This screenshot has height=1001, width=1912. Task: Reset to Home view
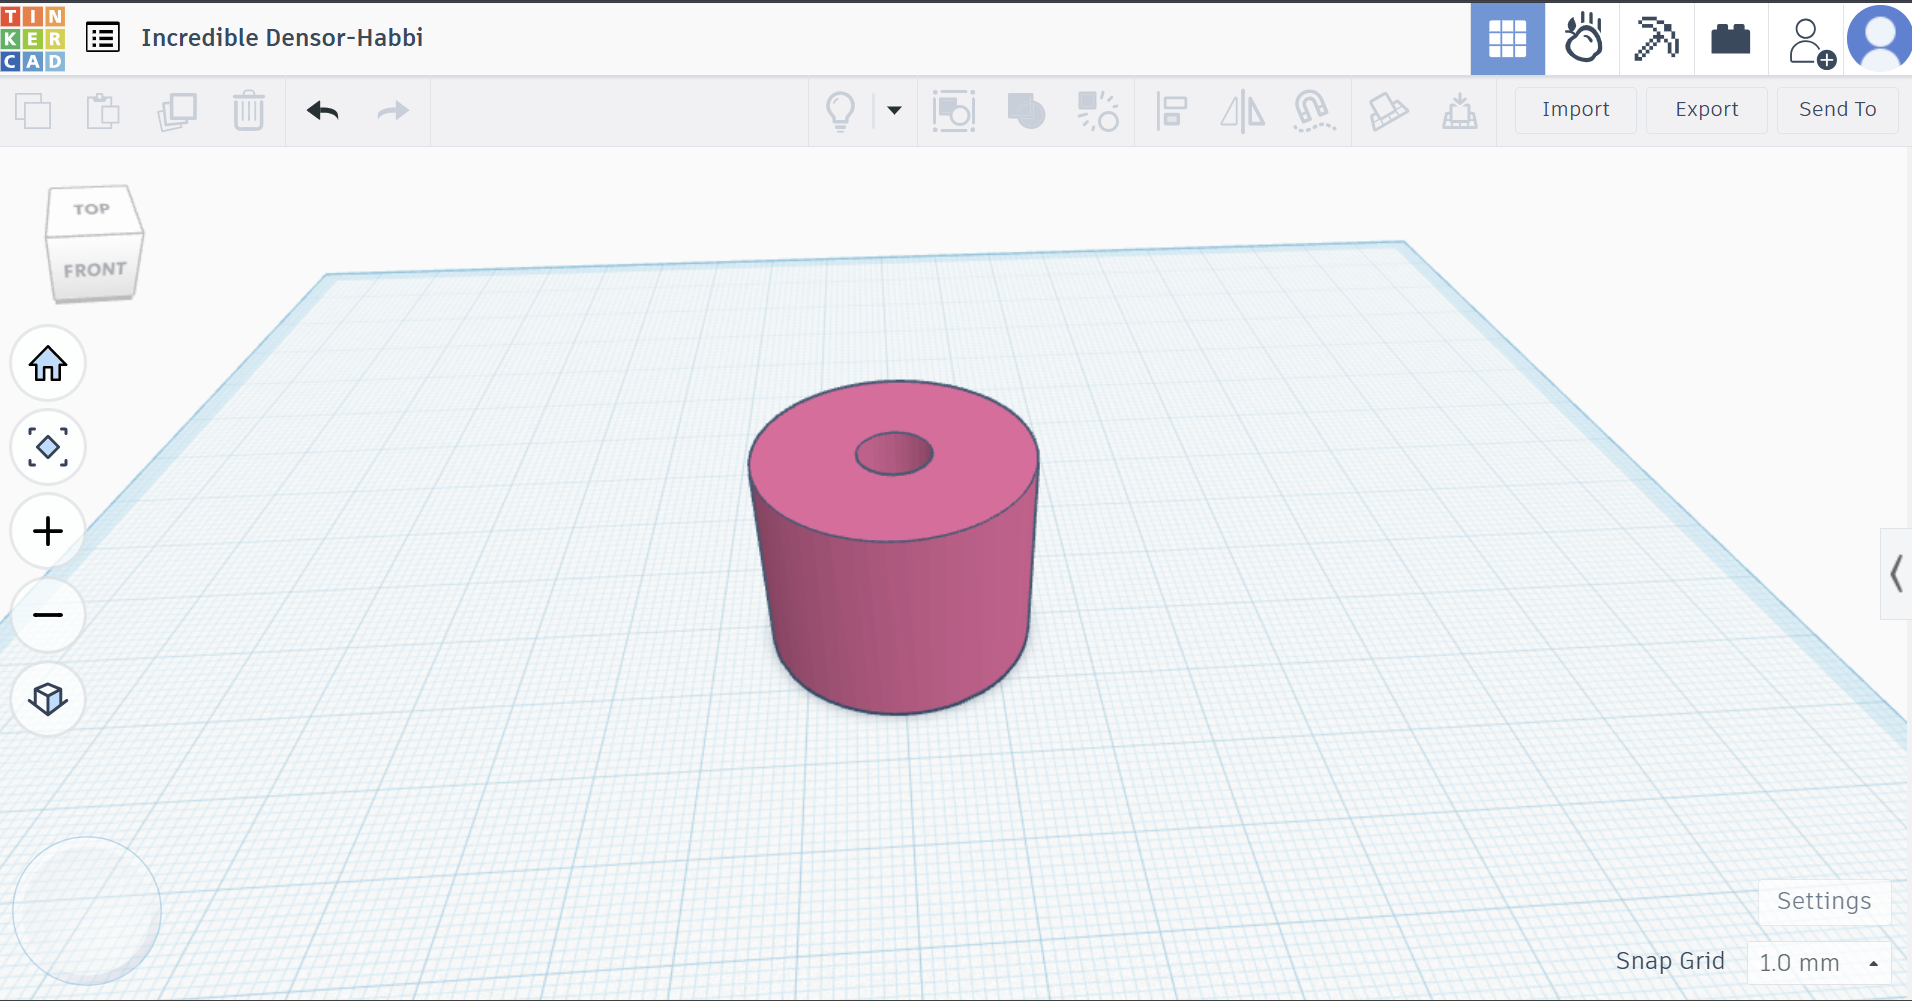[x=48, y=363]
